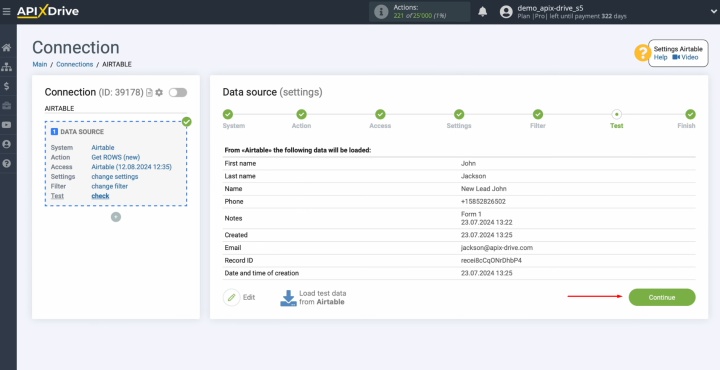Open the Help link in Settings Airtable
Screen dimensions: 720x370
pyautogui.click(x=660, y=57)
